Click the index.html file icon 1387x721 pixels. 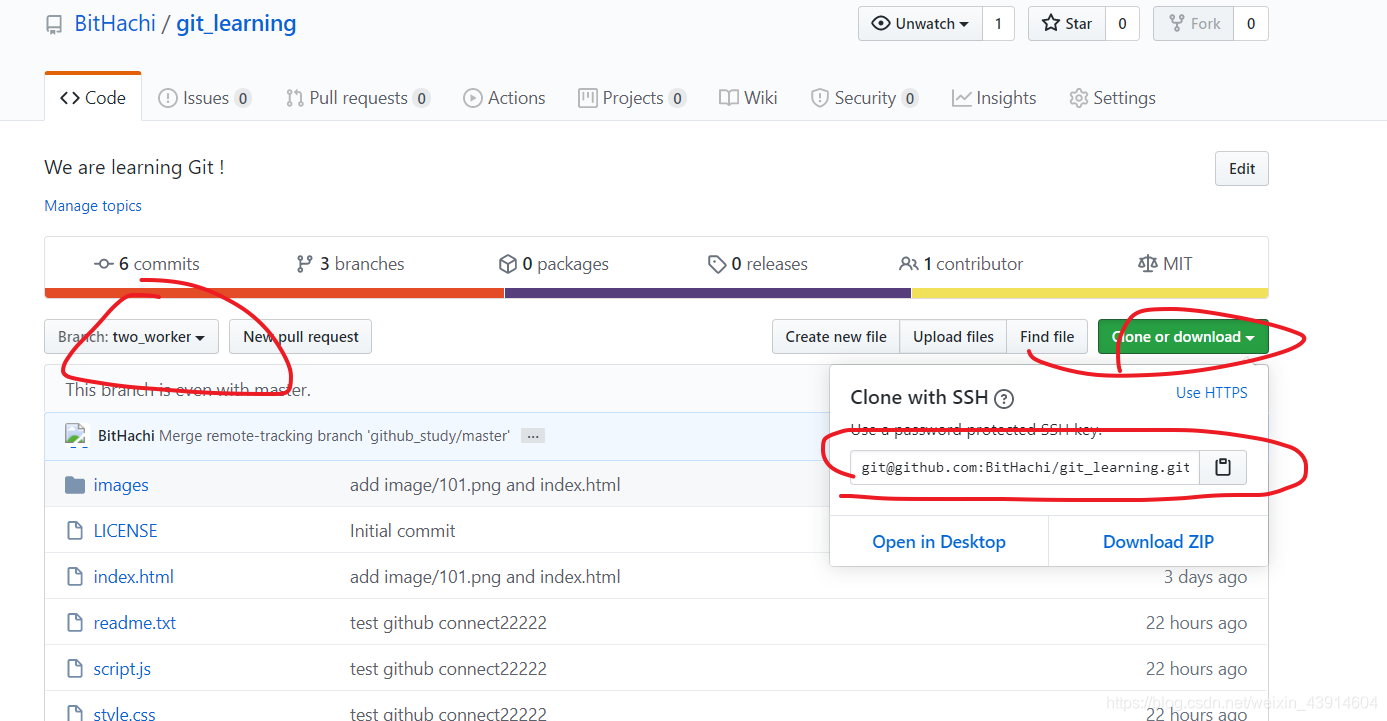[75, 577]
